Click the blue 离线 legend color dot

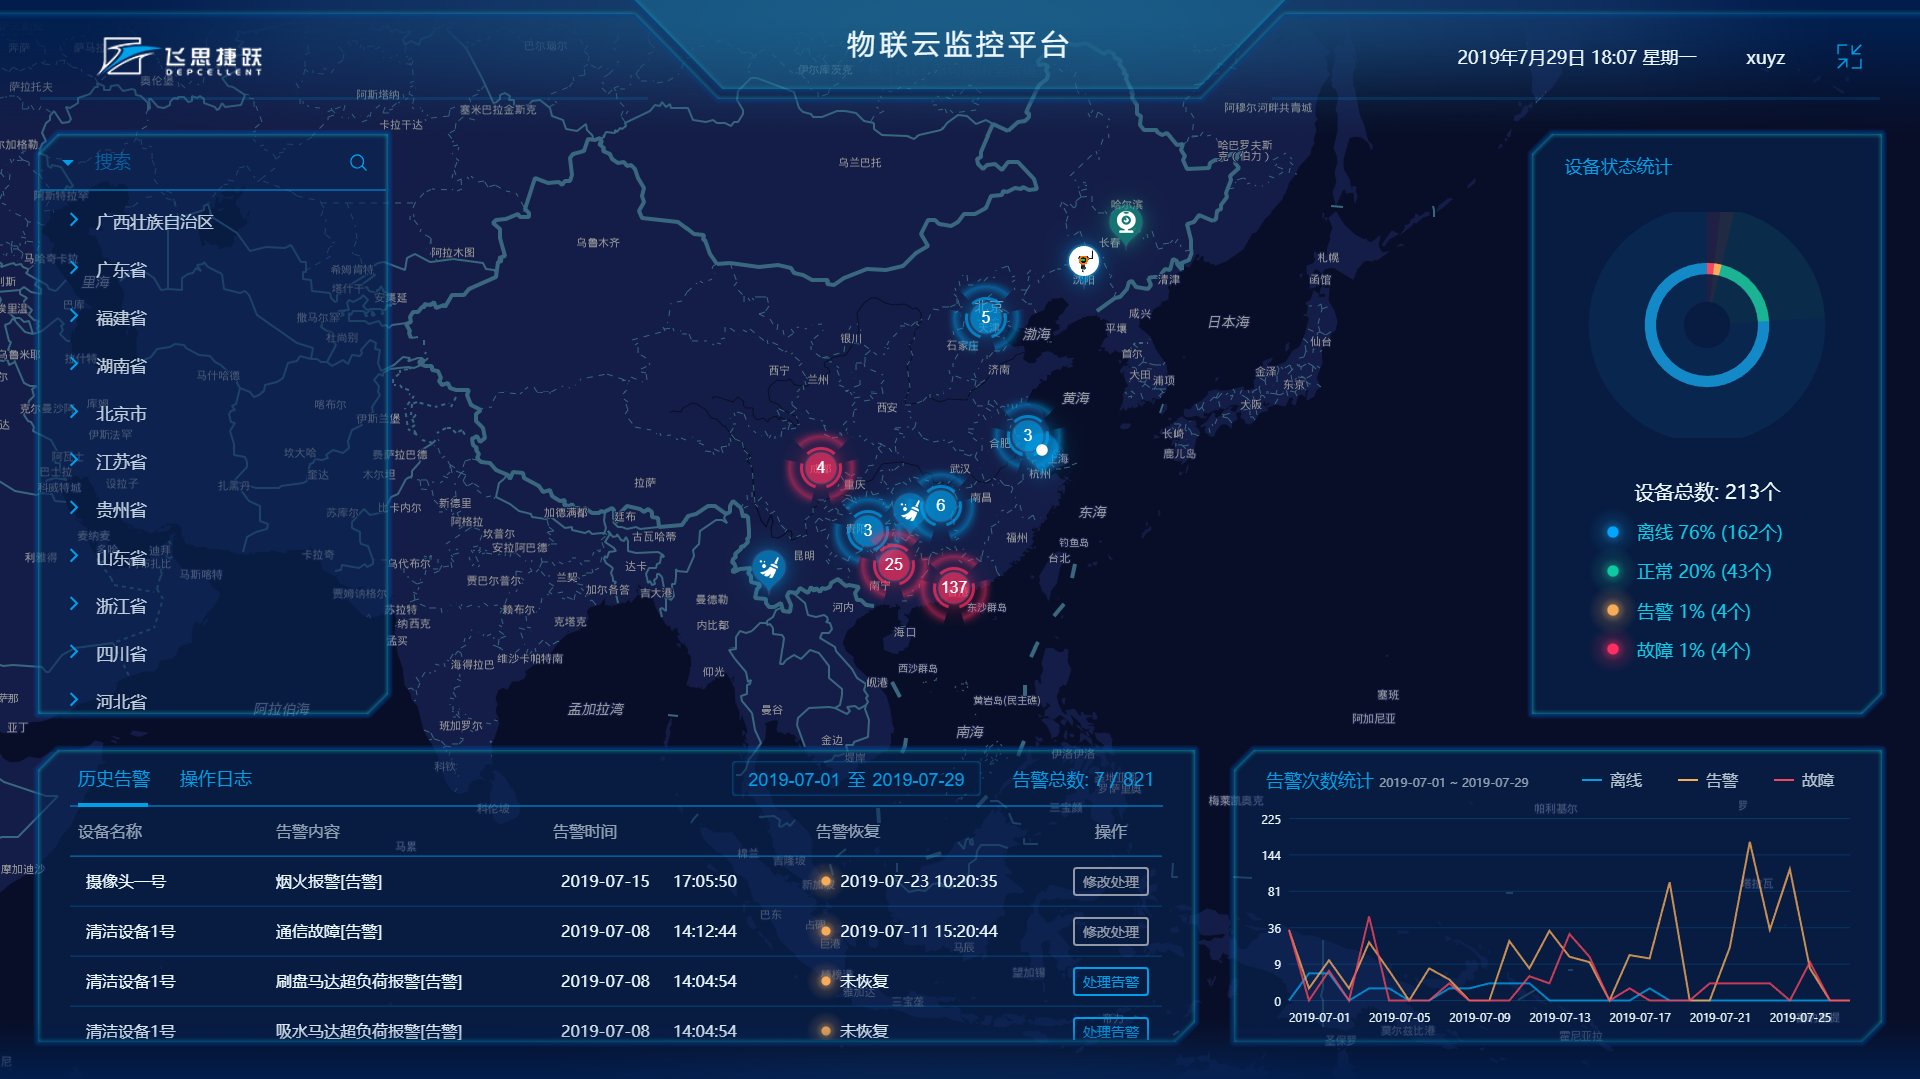1614,533
